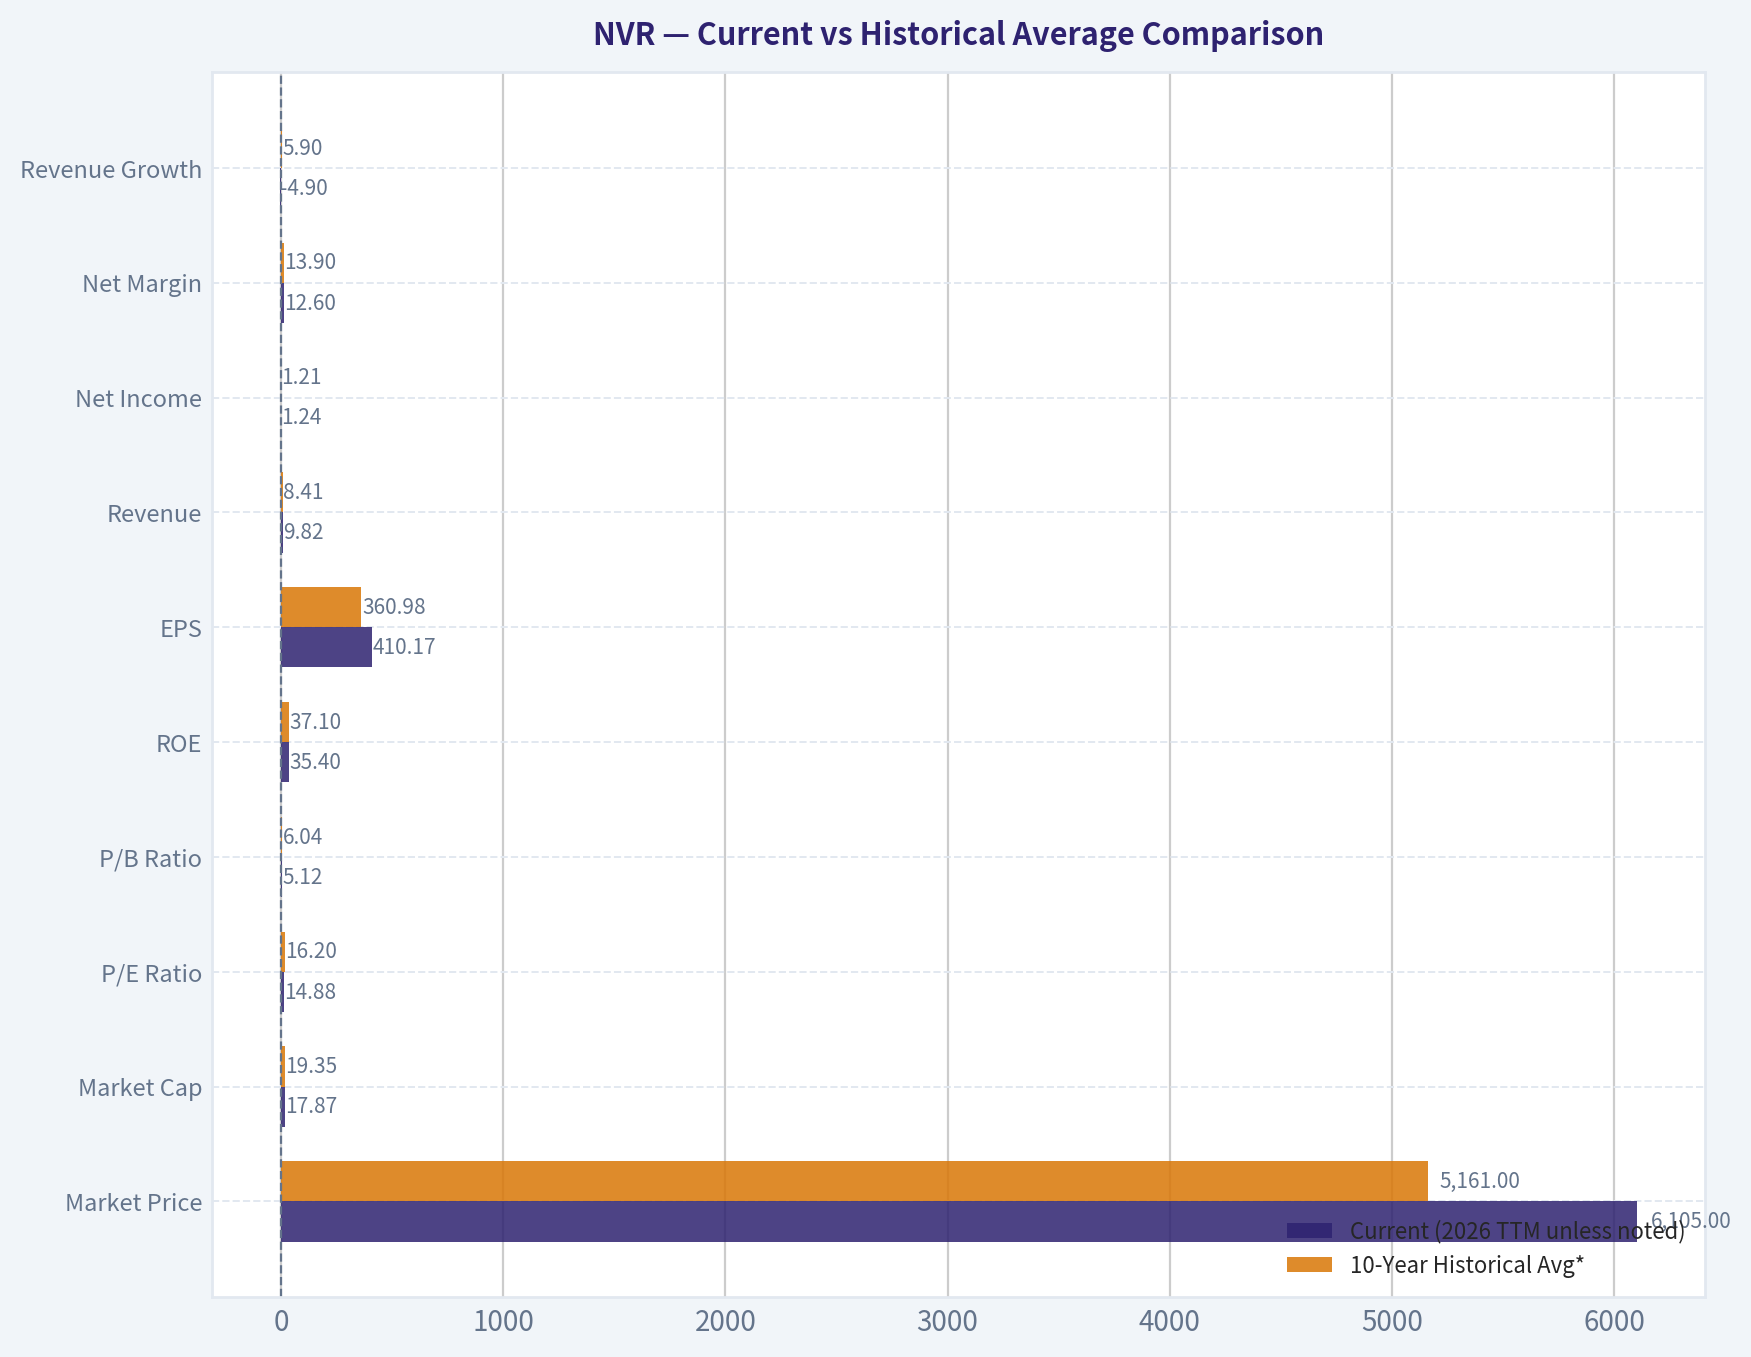
Task: Click the chart title 'NVR — Current vs Historical Average Comparison'
Action: [958, 34]
